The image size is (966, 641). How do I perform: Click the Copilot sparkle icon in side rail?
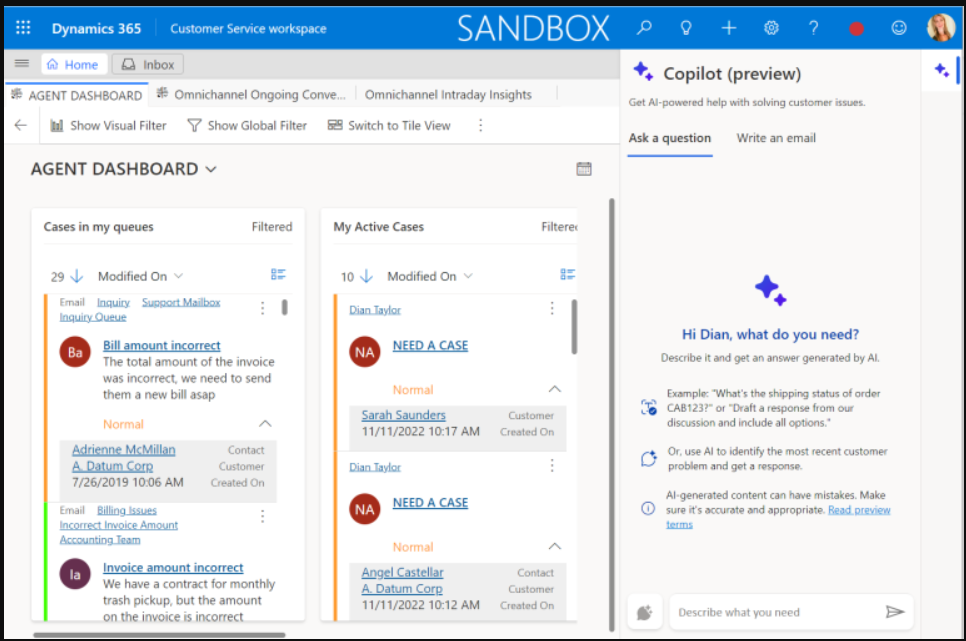[x=941, y=70]
